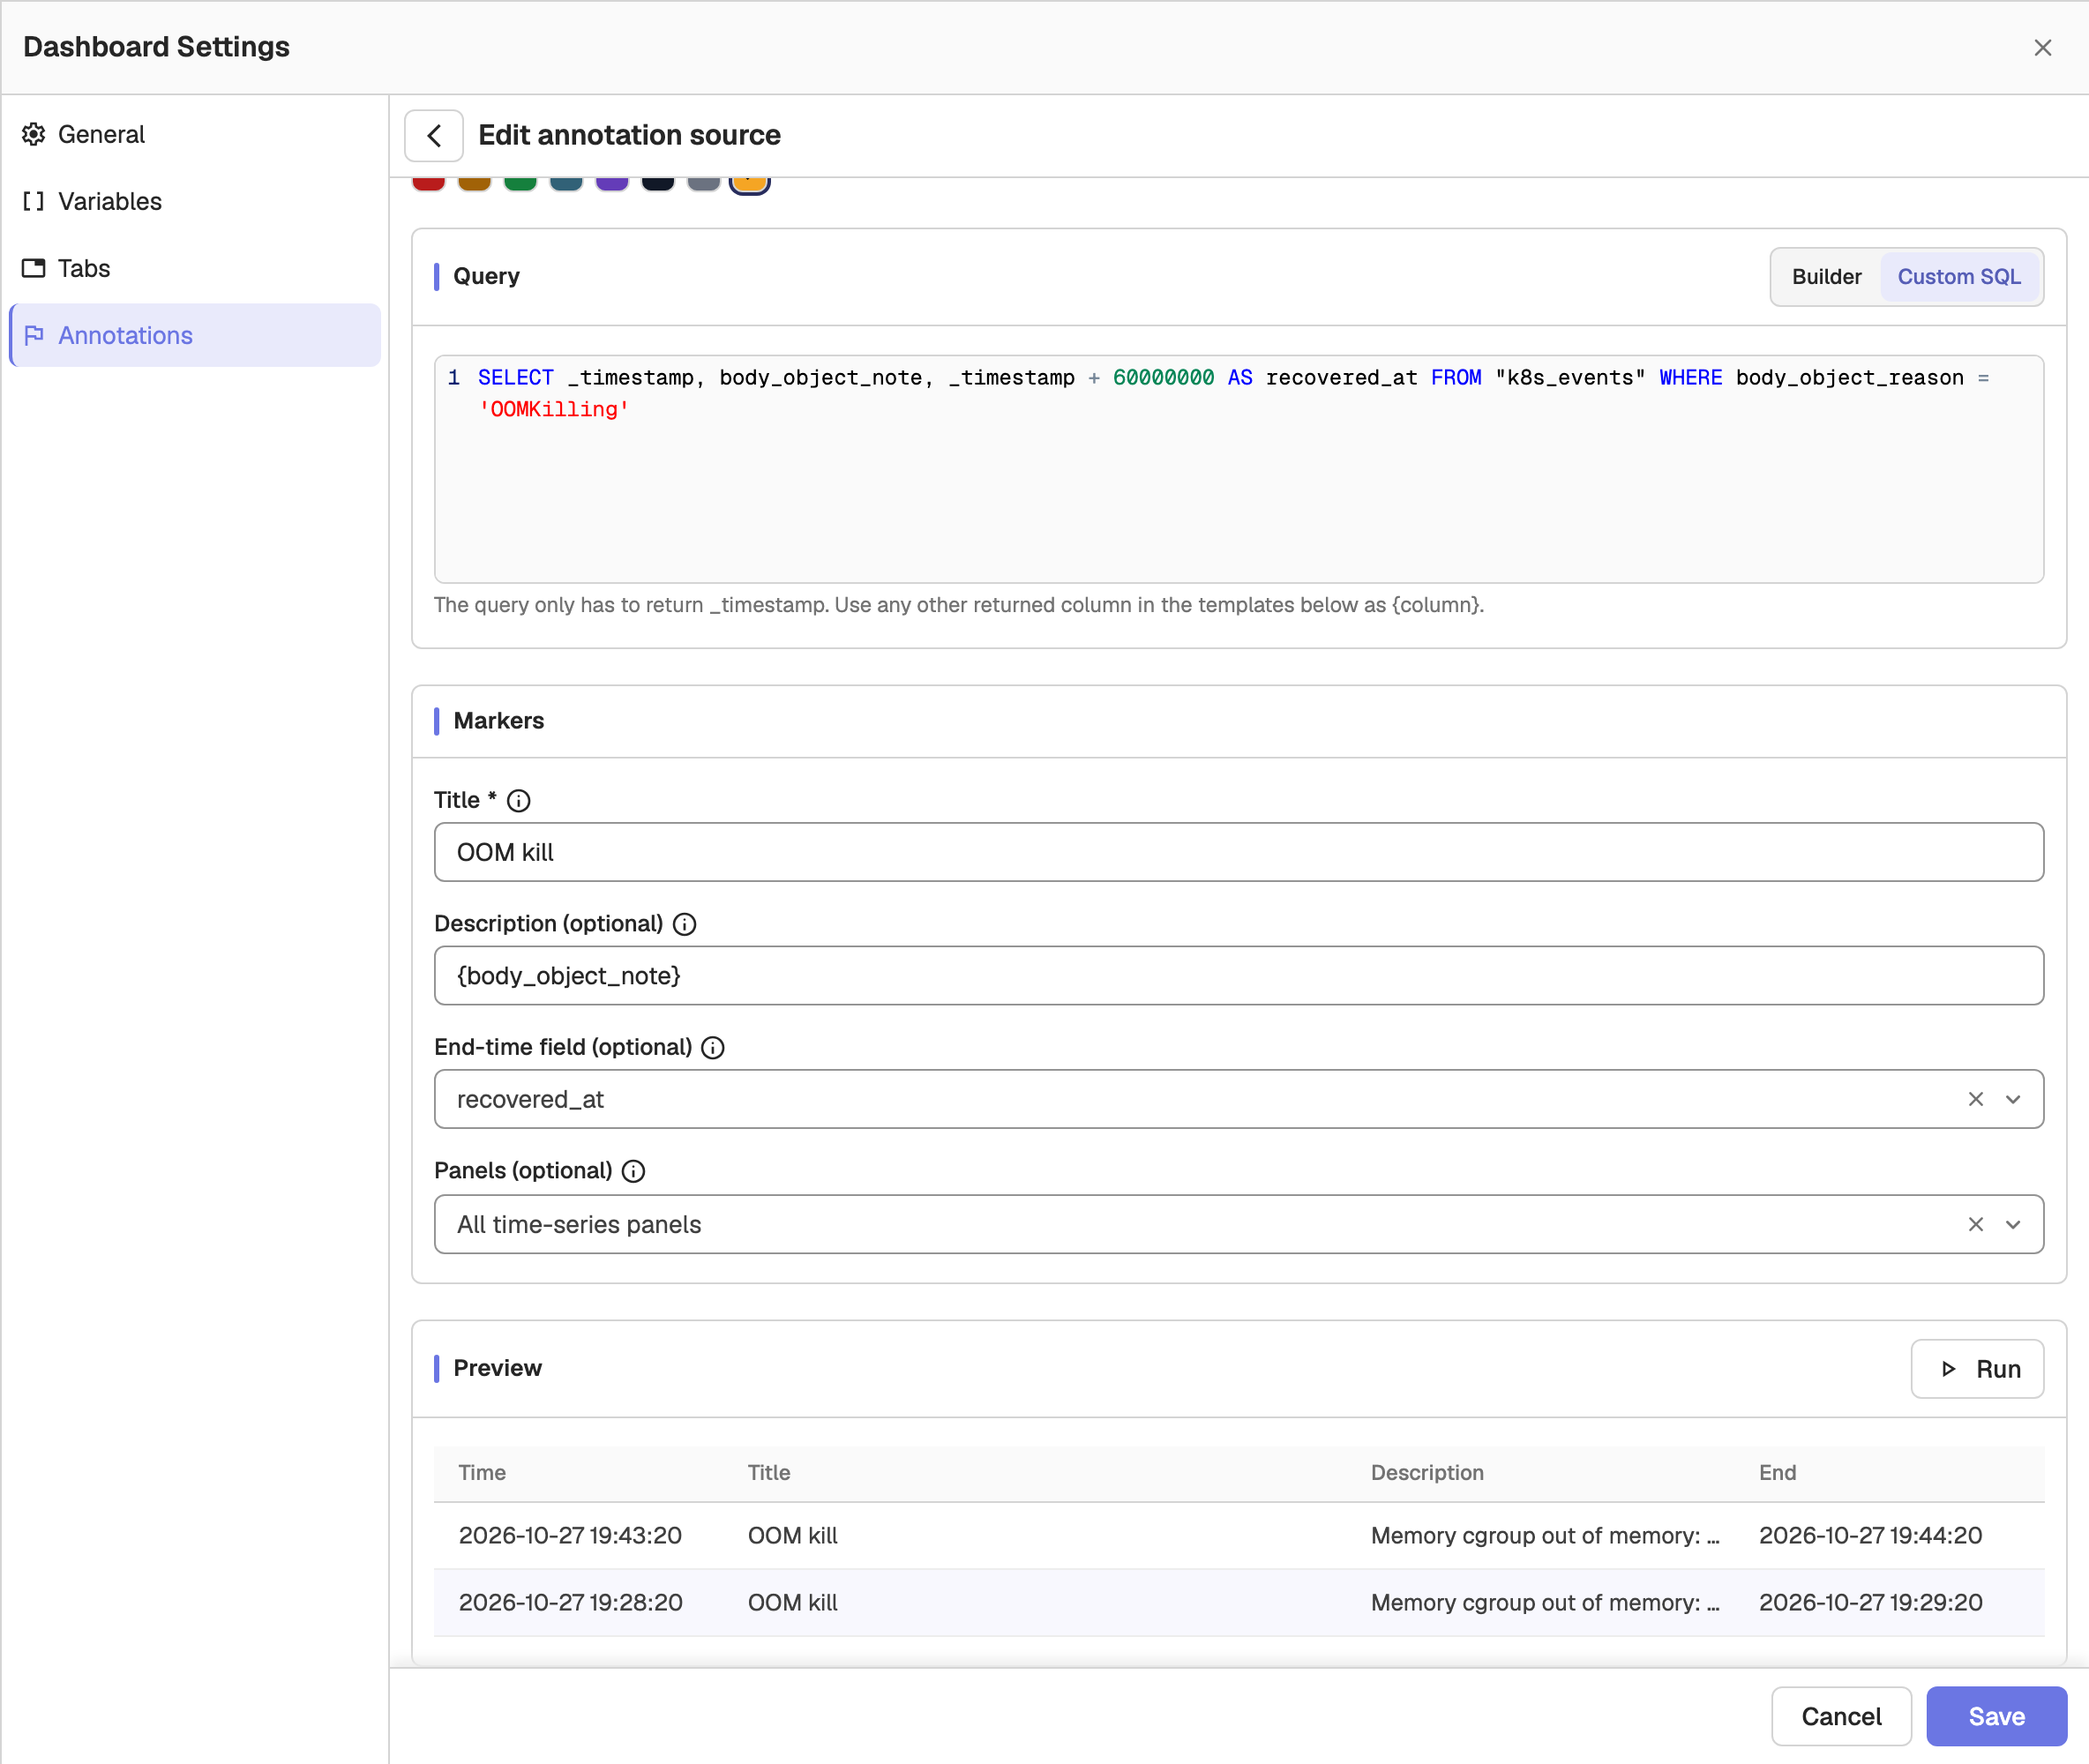Click the preview time 2026-10-27 19:28:20
This screenshot has height=1764, width=2089.
(570, 1602)
